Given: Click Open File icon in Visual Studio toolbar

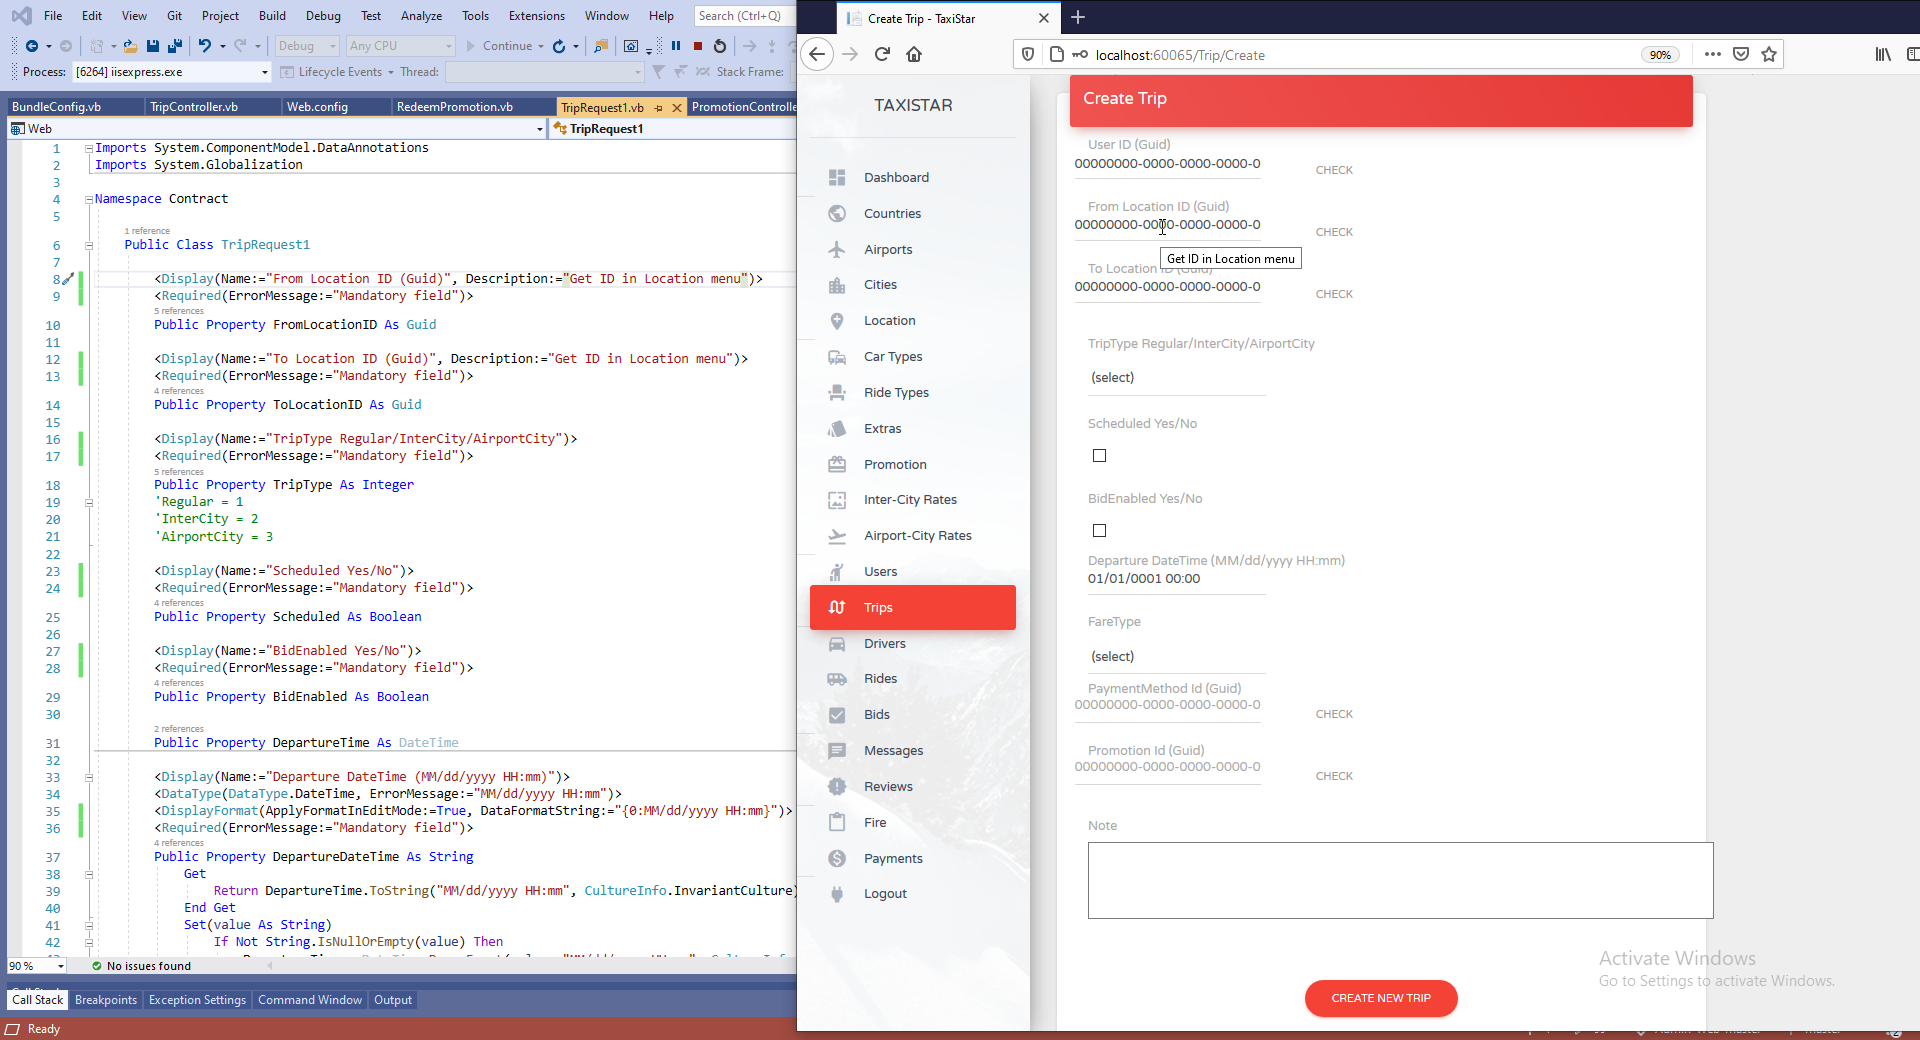Looking at the screenshot, I should point(130,46).
